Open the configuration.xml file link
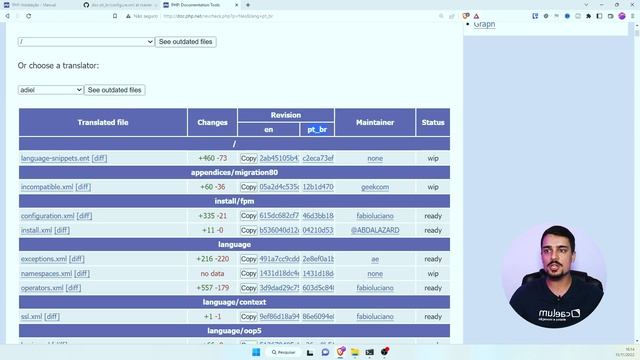 48,216
